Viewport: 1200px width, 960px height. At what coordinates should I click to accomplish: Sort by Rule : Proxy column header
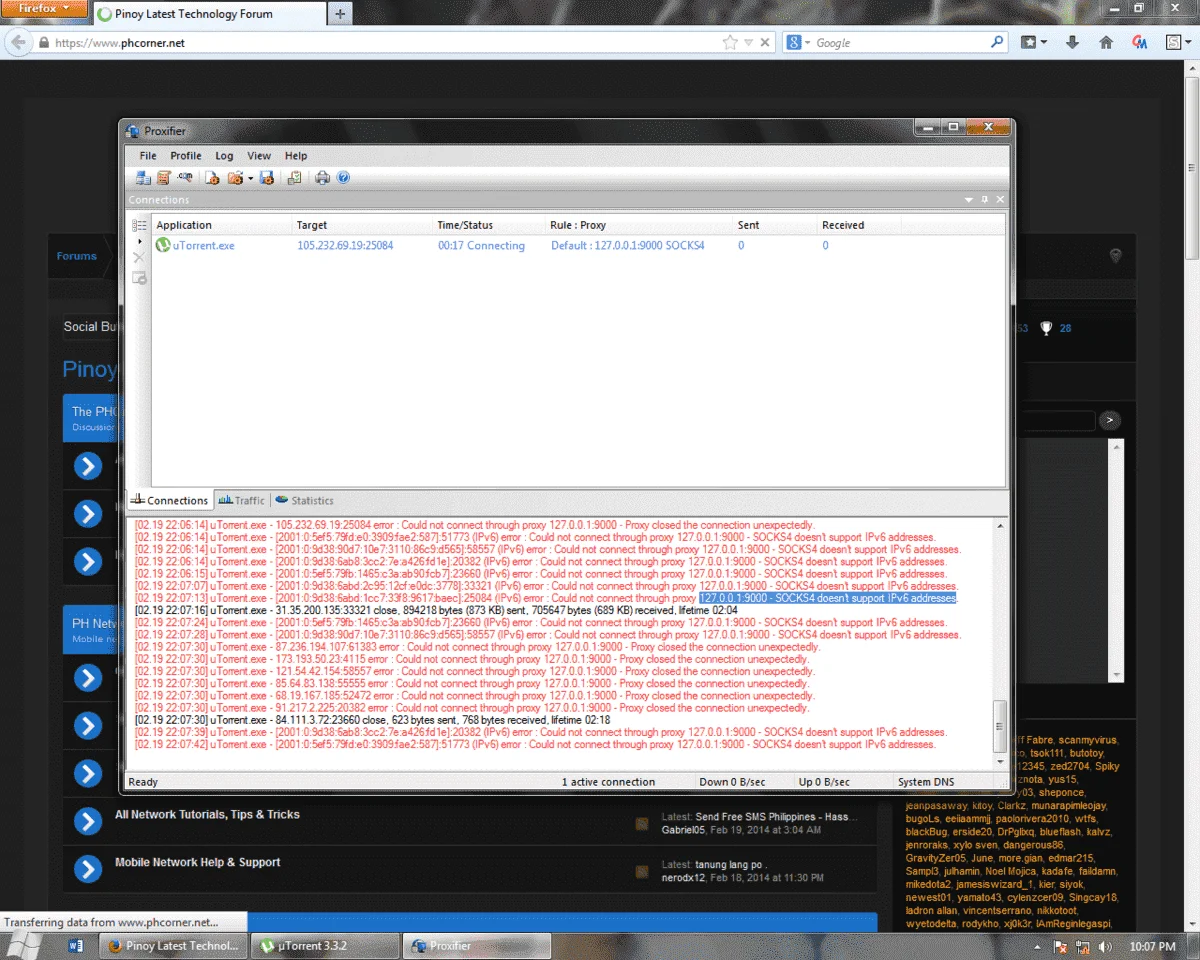point(638,225)
